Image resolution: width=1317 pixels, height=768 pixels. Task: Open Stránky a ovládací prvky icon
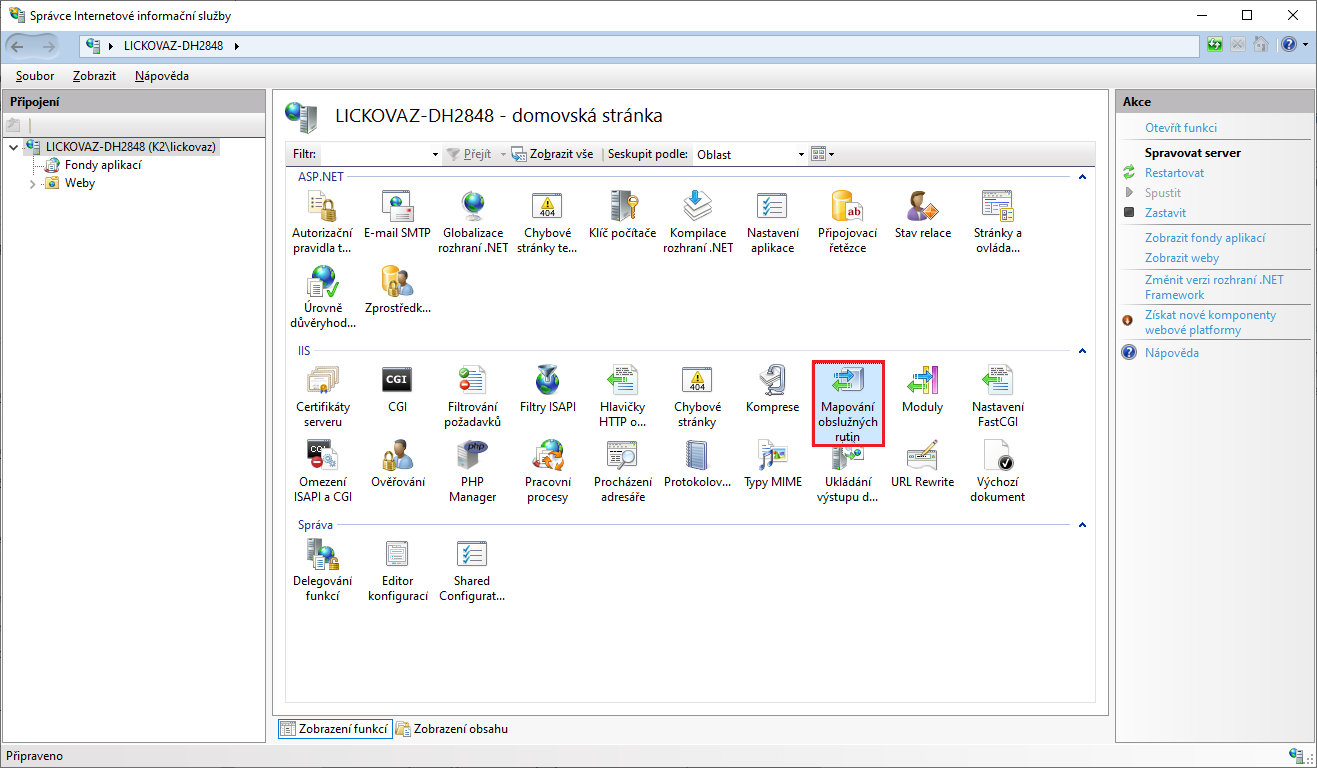[x=998, y=222]
